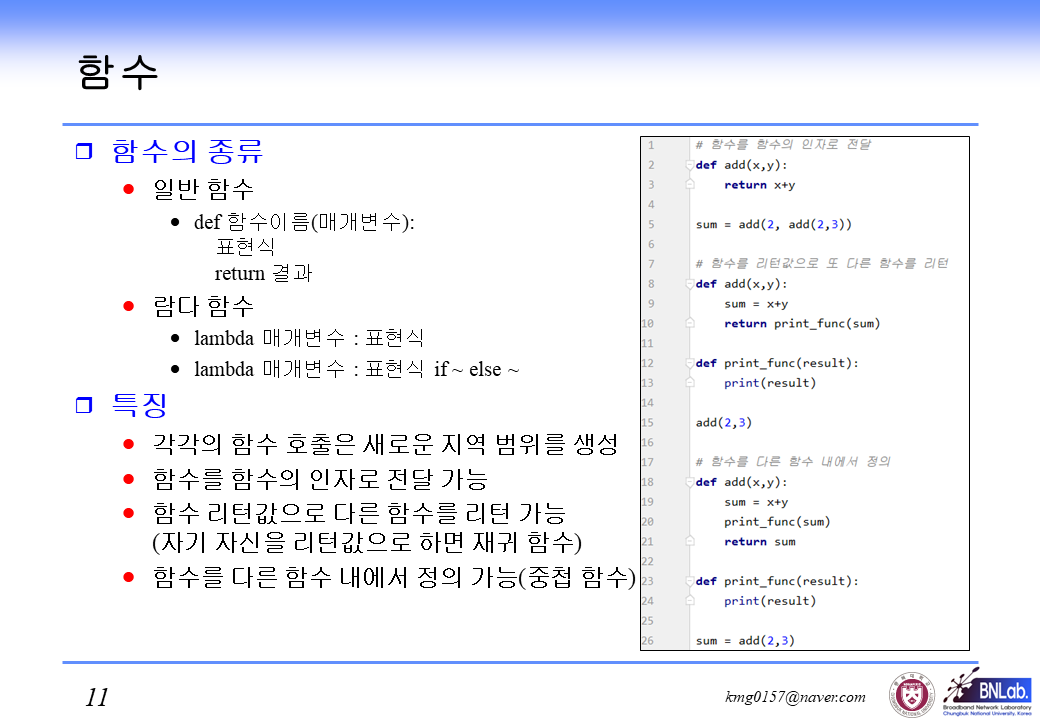The image size is (1040, 720).
Task: Click 'print(result)' on line 13
Action: click(x=770, y=383)
